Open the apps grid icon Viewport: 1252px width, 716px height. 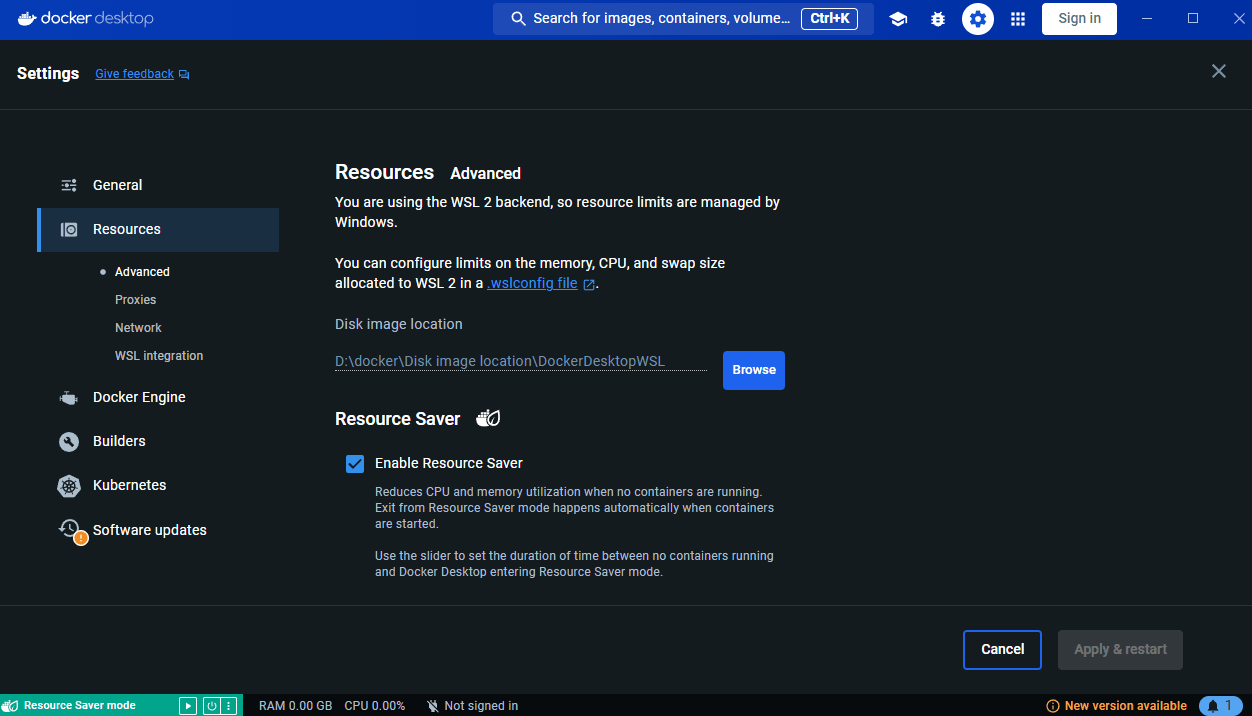pyautogui.click(x=1018, y=19)
